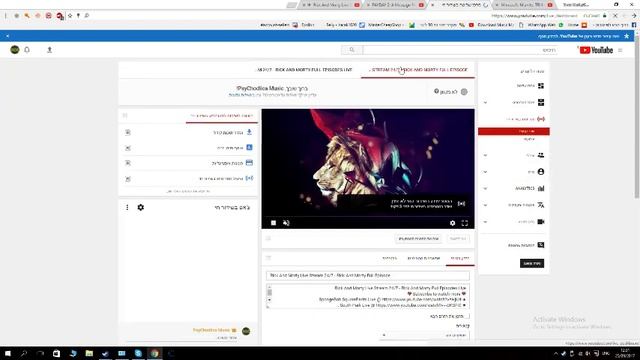Expand the Community sidebar chevron
The height and width of the screenshot is (360, 640).
point(485,155)
